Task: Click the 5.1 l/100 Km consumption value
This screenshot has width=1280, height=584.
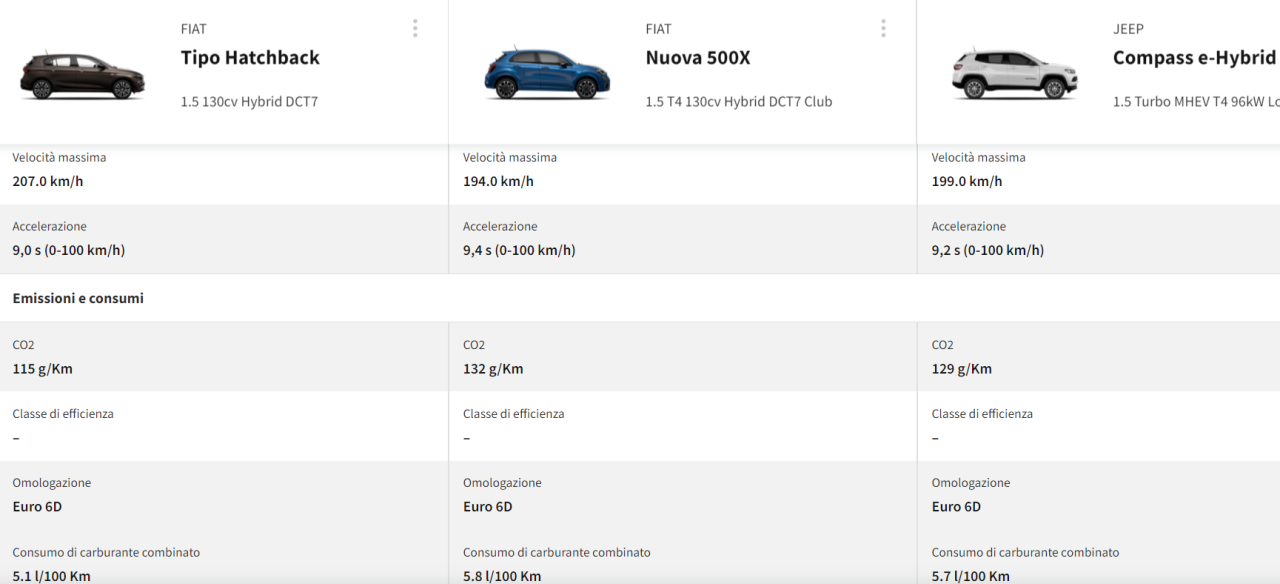Action: 52,576
